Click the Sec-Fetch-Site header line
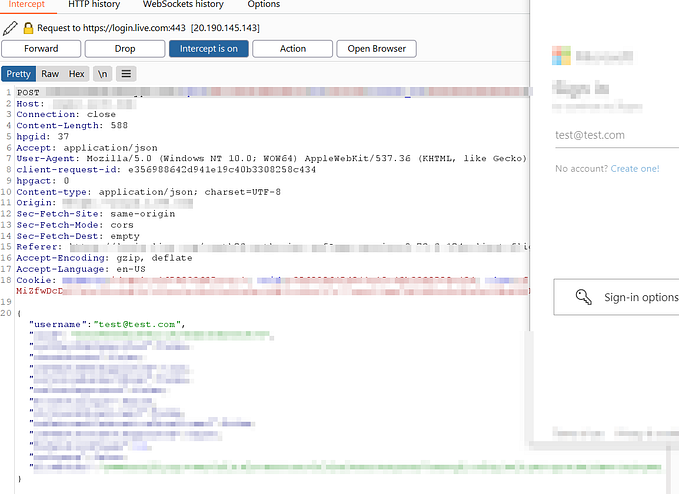The width and height of the screenshot is (679, 494). click(x=96, y=214)
